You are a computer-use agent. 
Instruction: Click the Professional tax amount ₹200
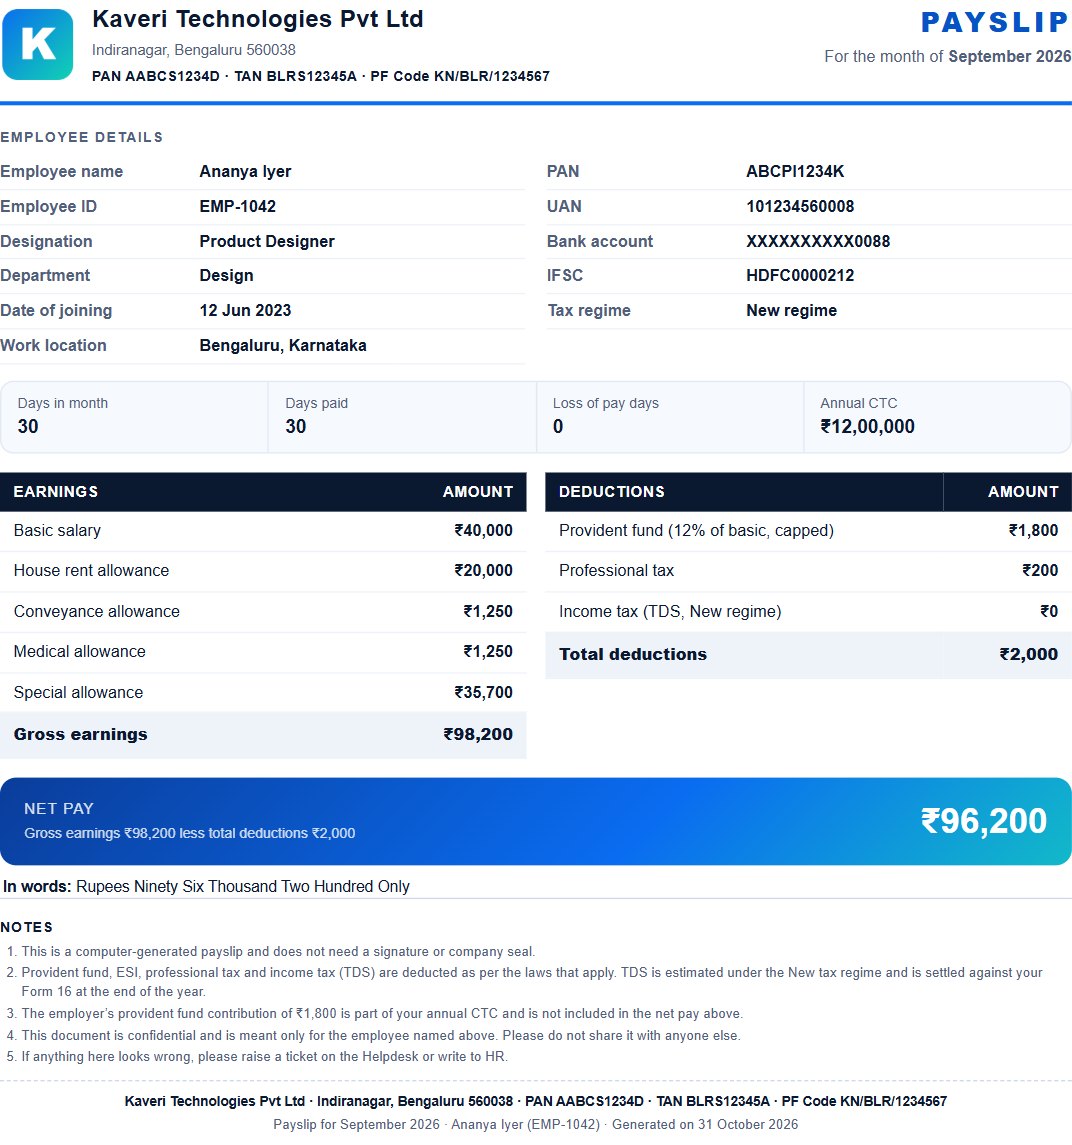(x=1040, y=570)
